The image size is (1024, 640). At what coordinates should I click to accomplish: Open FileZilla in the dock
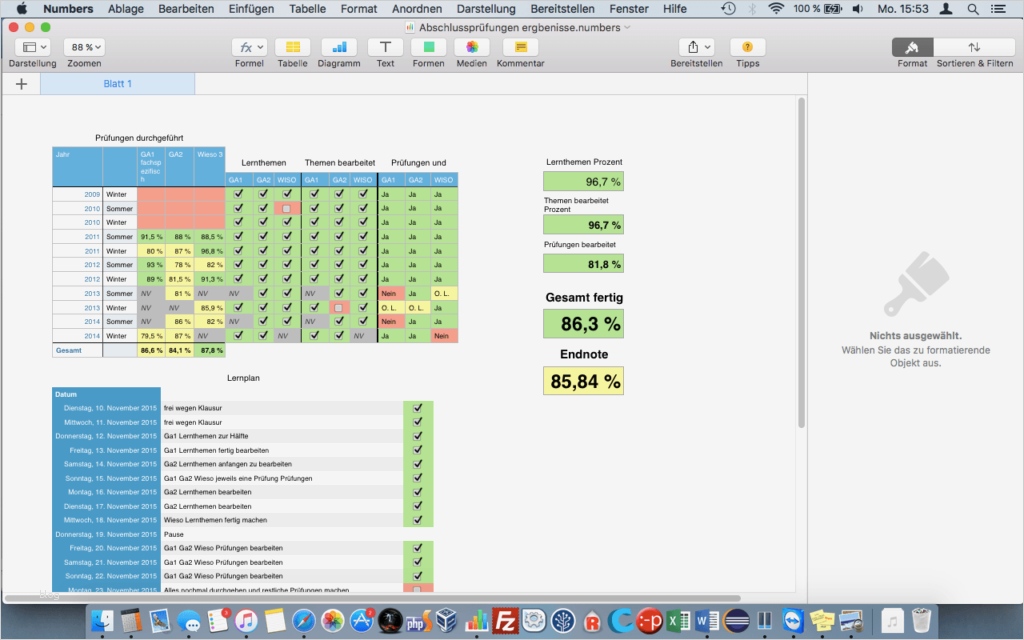(x=505, y=620)
